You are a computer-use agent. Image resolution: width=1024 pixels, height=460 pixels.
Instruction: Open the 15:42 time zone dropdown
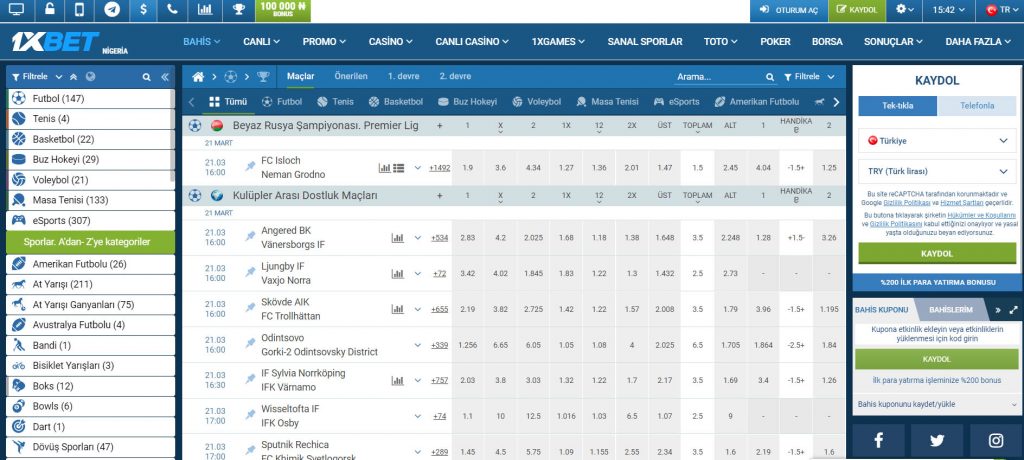point(949,10)
